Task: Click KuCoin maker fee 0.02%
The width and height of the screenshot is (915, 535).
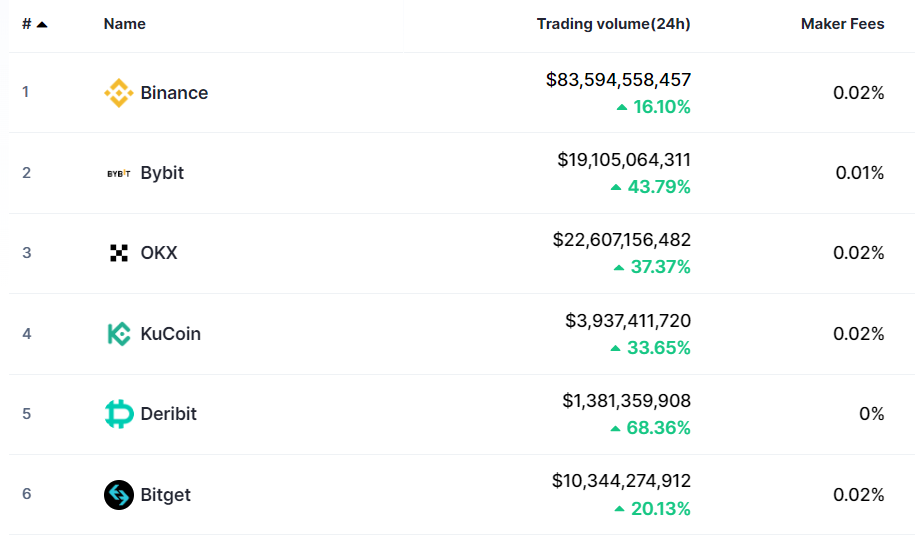Action: [x=858, y=334]
